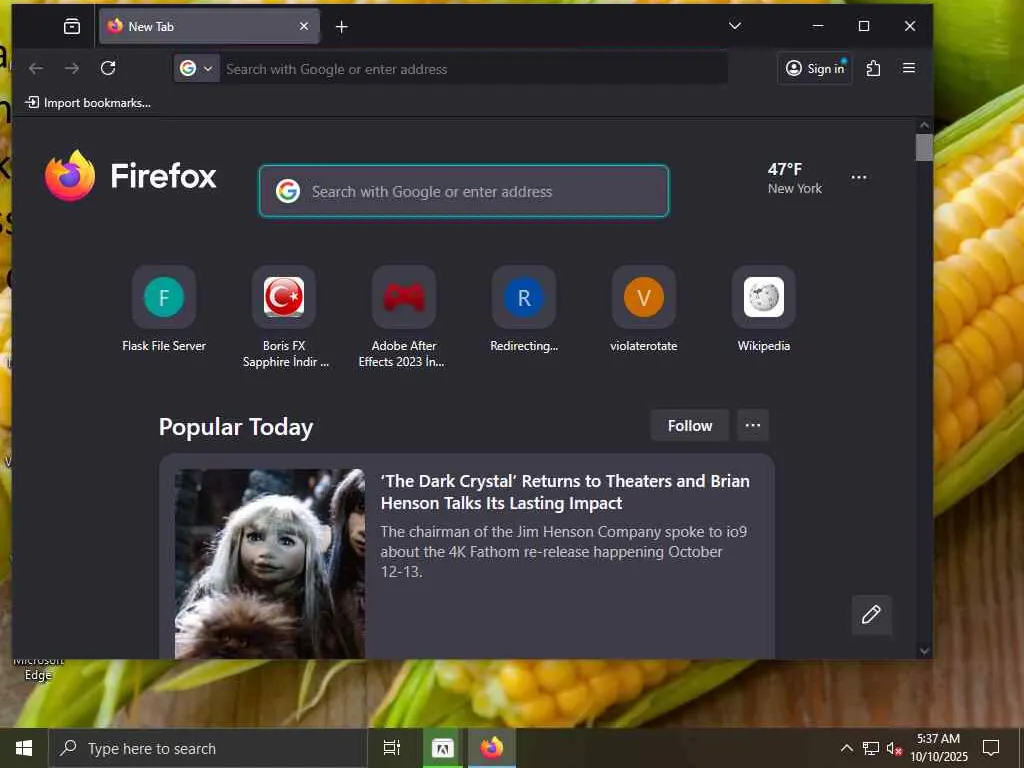Open the Wikipedia shortcut tile
Image resolution: width=1024 pixels, height=768 pixels.
(763, 310)
